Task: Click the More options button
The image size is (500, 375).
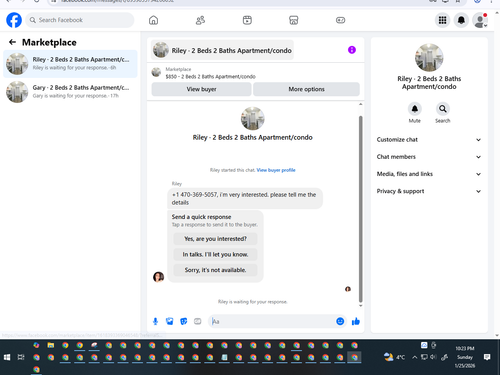Action: [x=306, y=89]
